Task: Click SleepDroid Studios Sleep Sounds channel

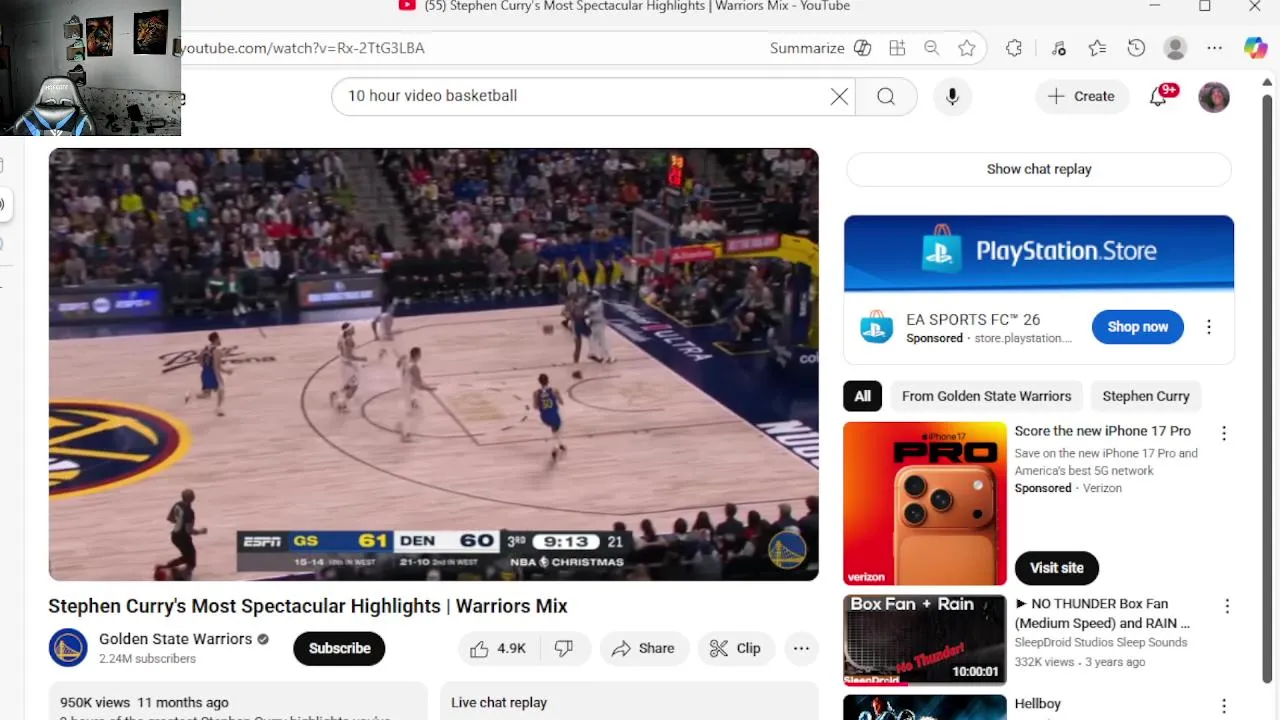Action: click(1101, 643)
